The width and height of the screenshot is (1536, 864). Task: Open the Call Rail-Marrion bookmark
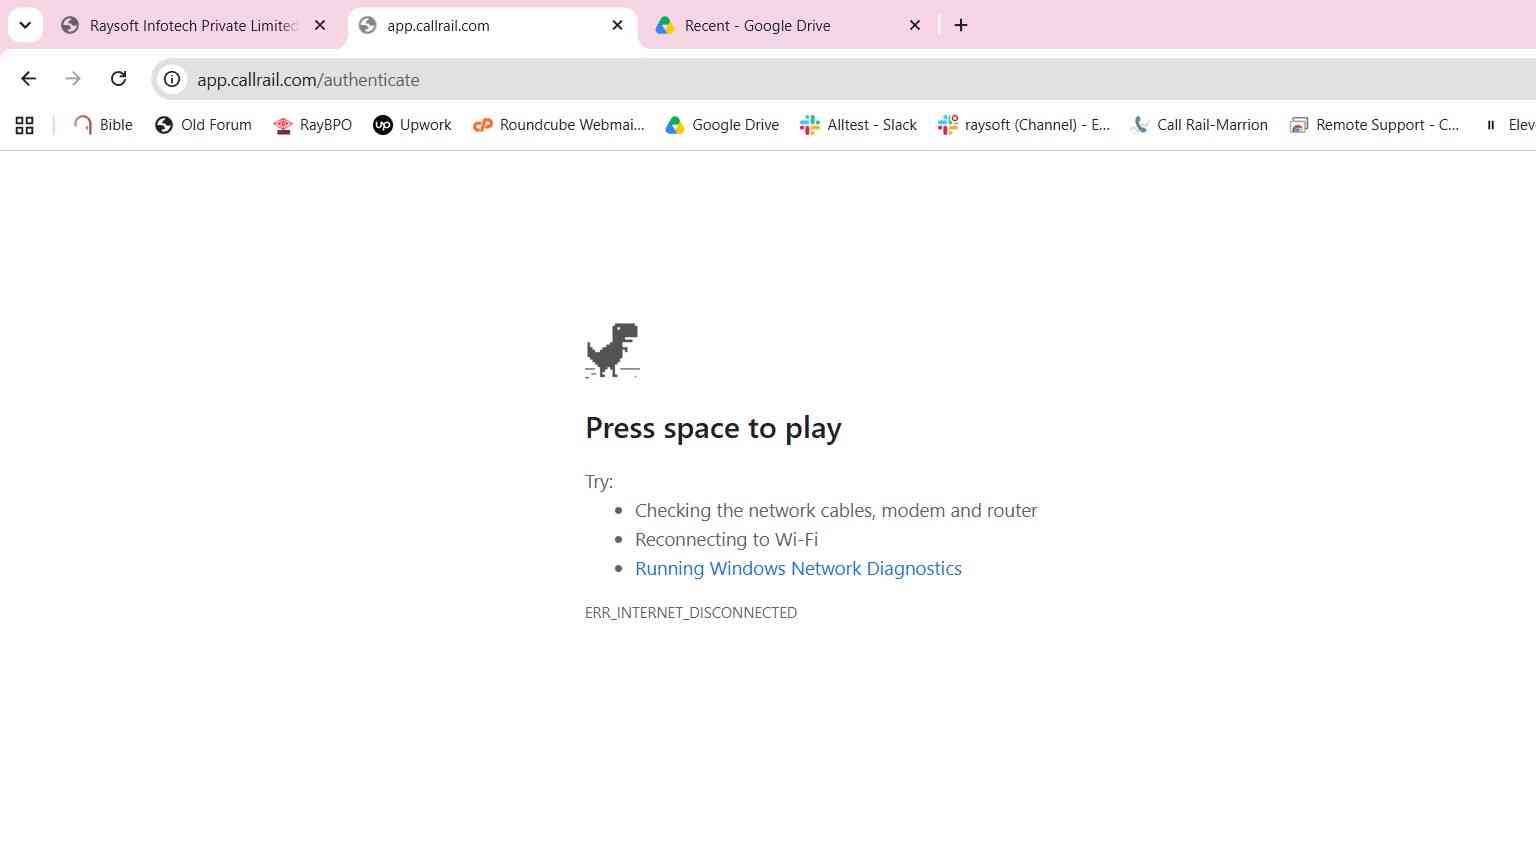coord(1199,125)
